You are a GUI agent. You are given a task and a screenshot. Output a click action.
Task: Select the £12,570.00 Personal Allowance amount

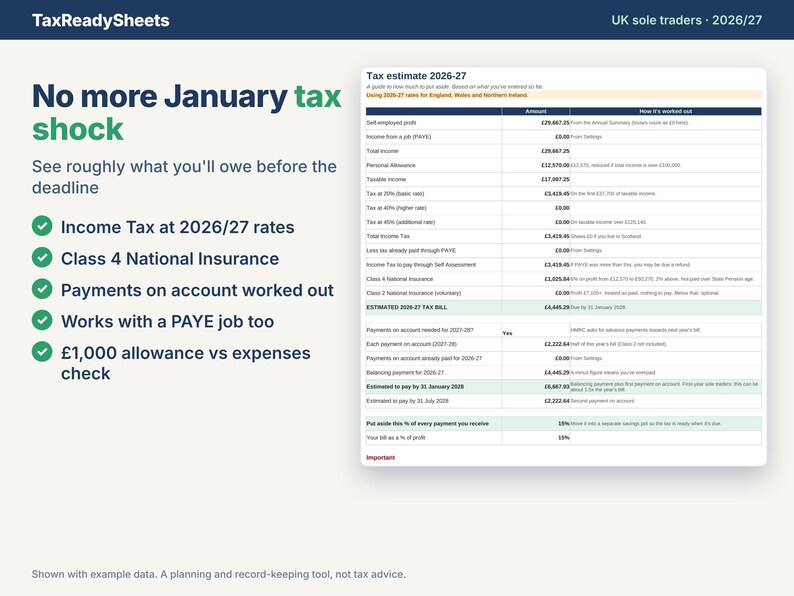tap(555, 165)
